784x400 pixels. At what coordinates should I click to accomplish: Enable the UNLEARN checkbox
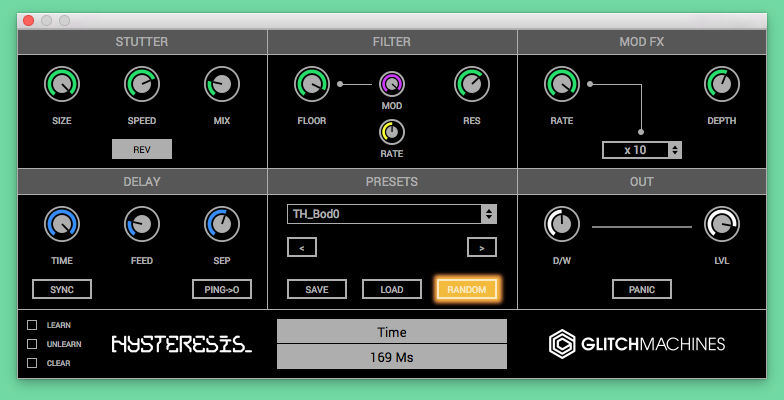tap(32, 344)
